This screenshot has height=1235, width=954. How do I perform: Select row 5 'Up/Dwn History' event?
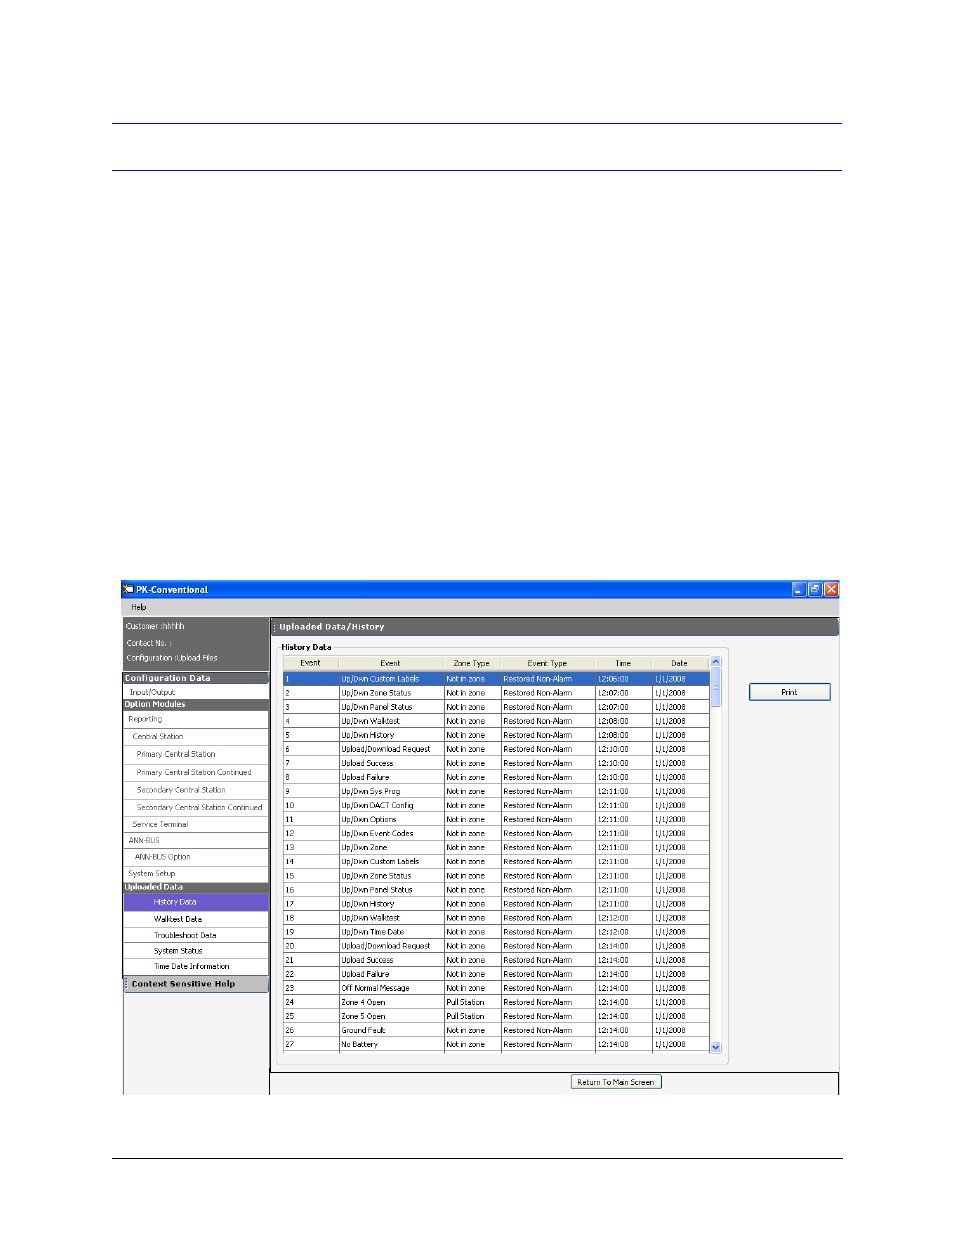496,735
